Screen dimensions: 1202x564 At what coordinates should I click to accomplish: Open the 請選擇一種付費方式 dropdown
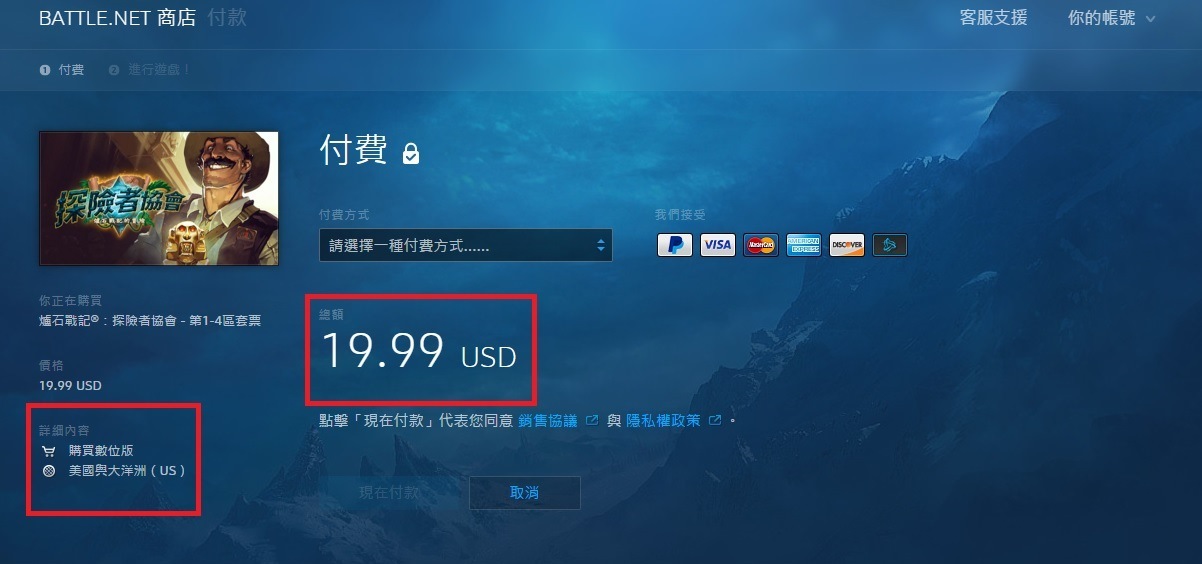click(465, 245)
